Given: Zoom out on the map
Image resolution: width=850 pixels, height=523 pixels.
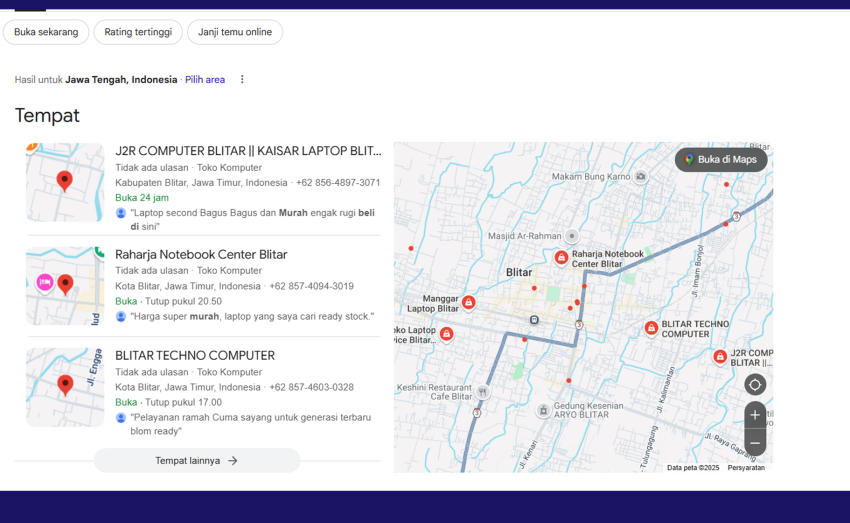Looking at the screenshot, I should click(755, 442).
